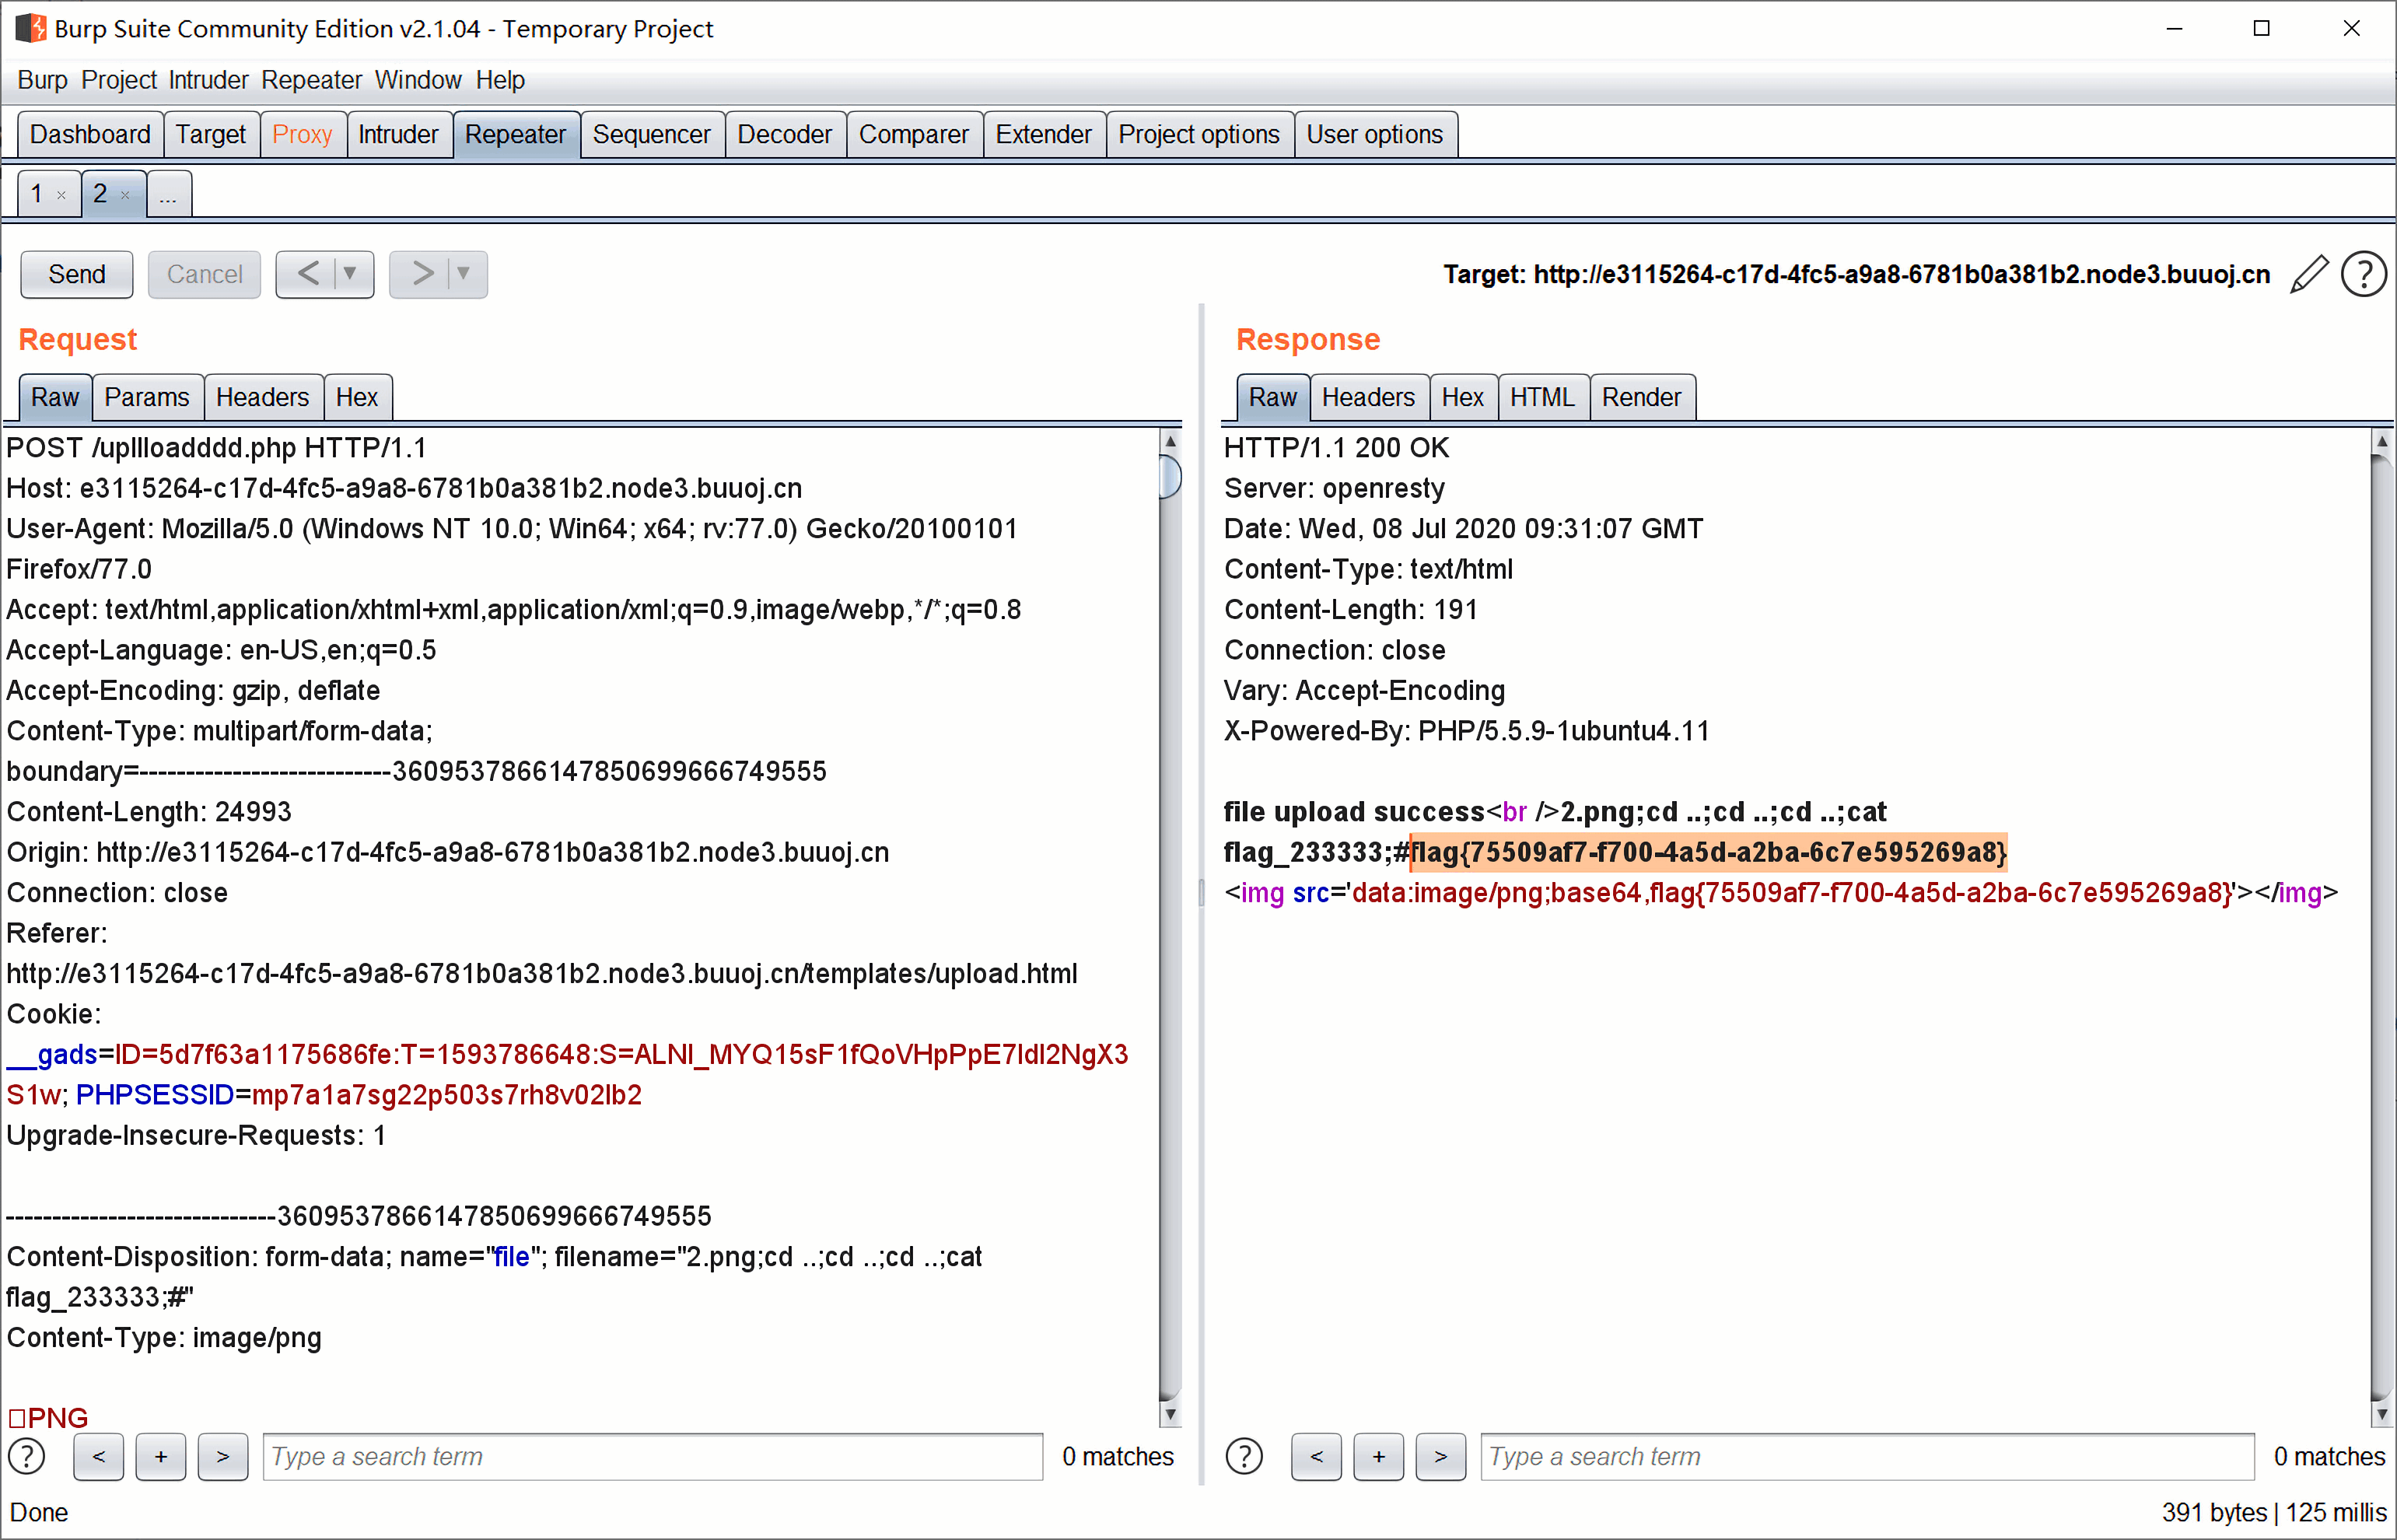This screenshot has width=2397, height=1540.
Task: Click the response pane scroll up arrow
Action: (x=2382, y=441)
